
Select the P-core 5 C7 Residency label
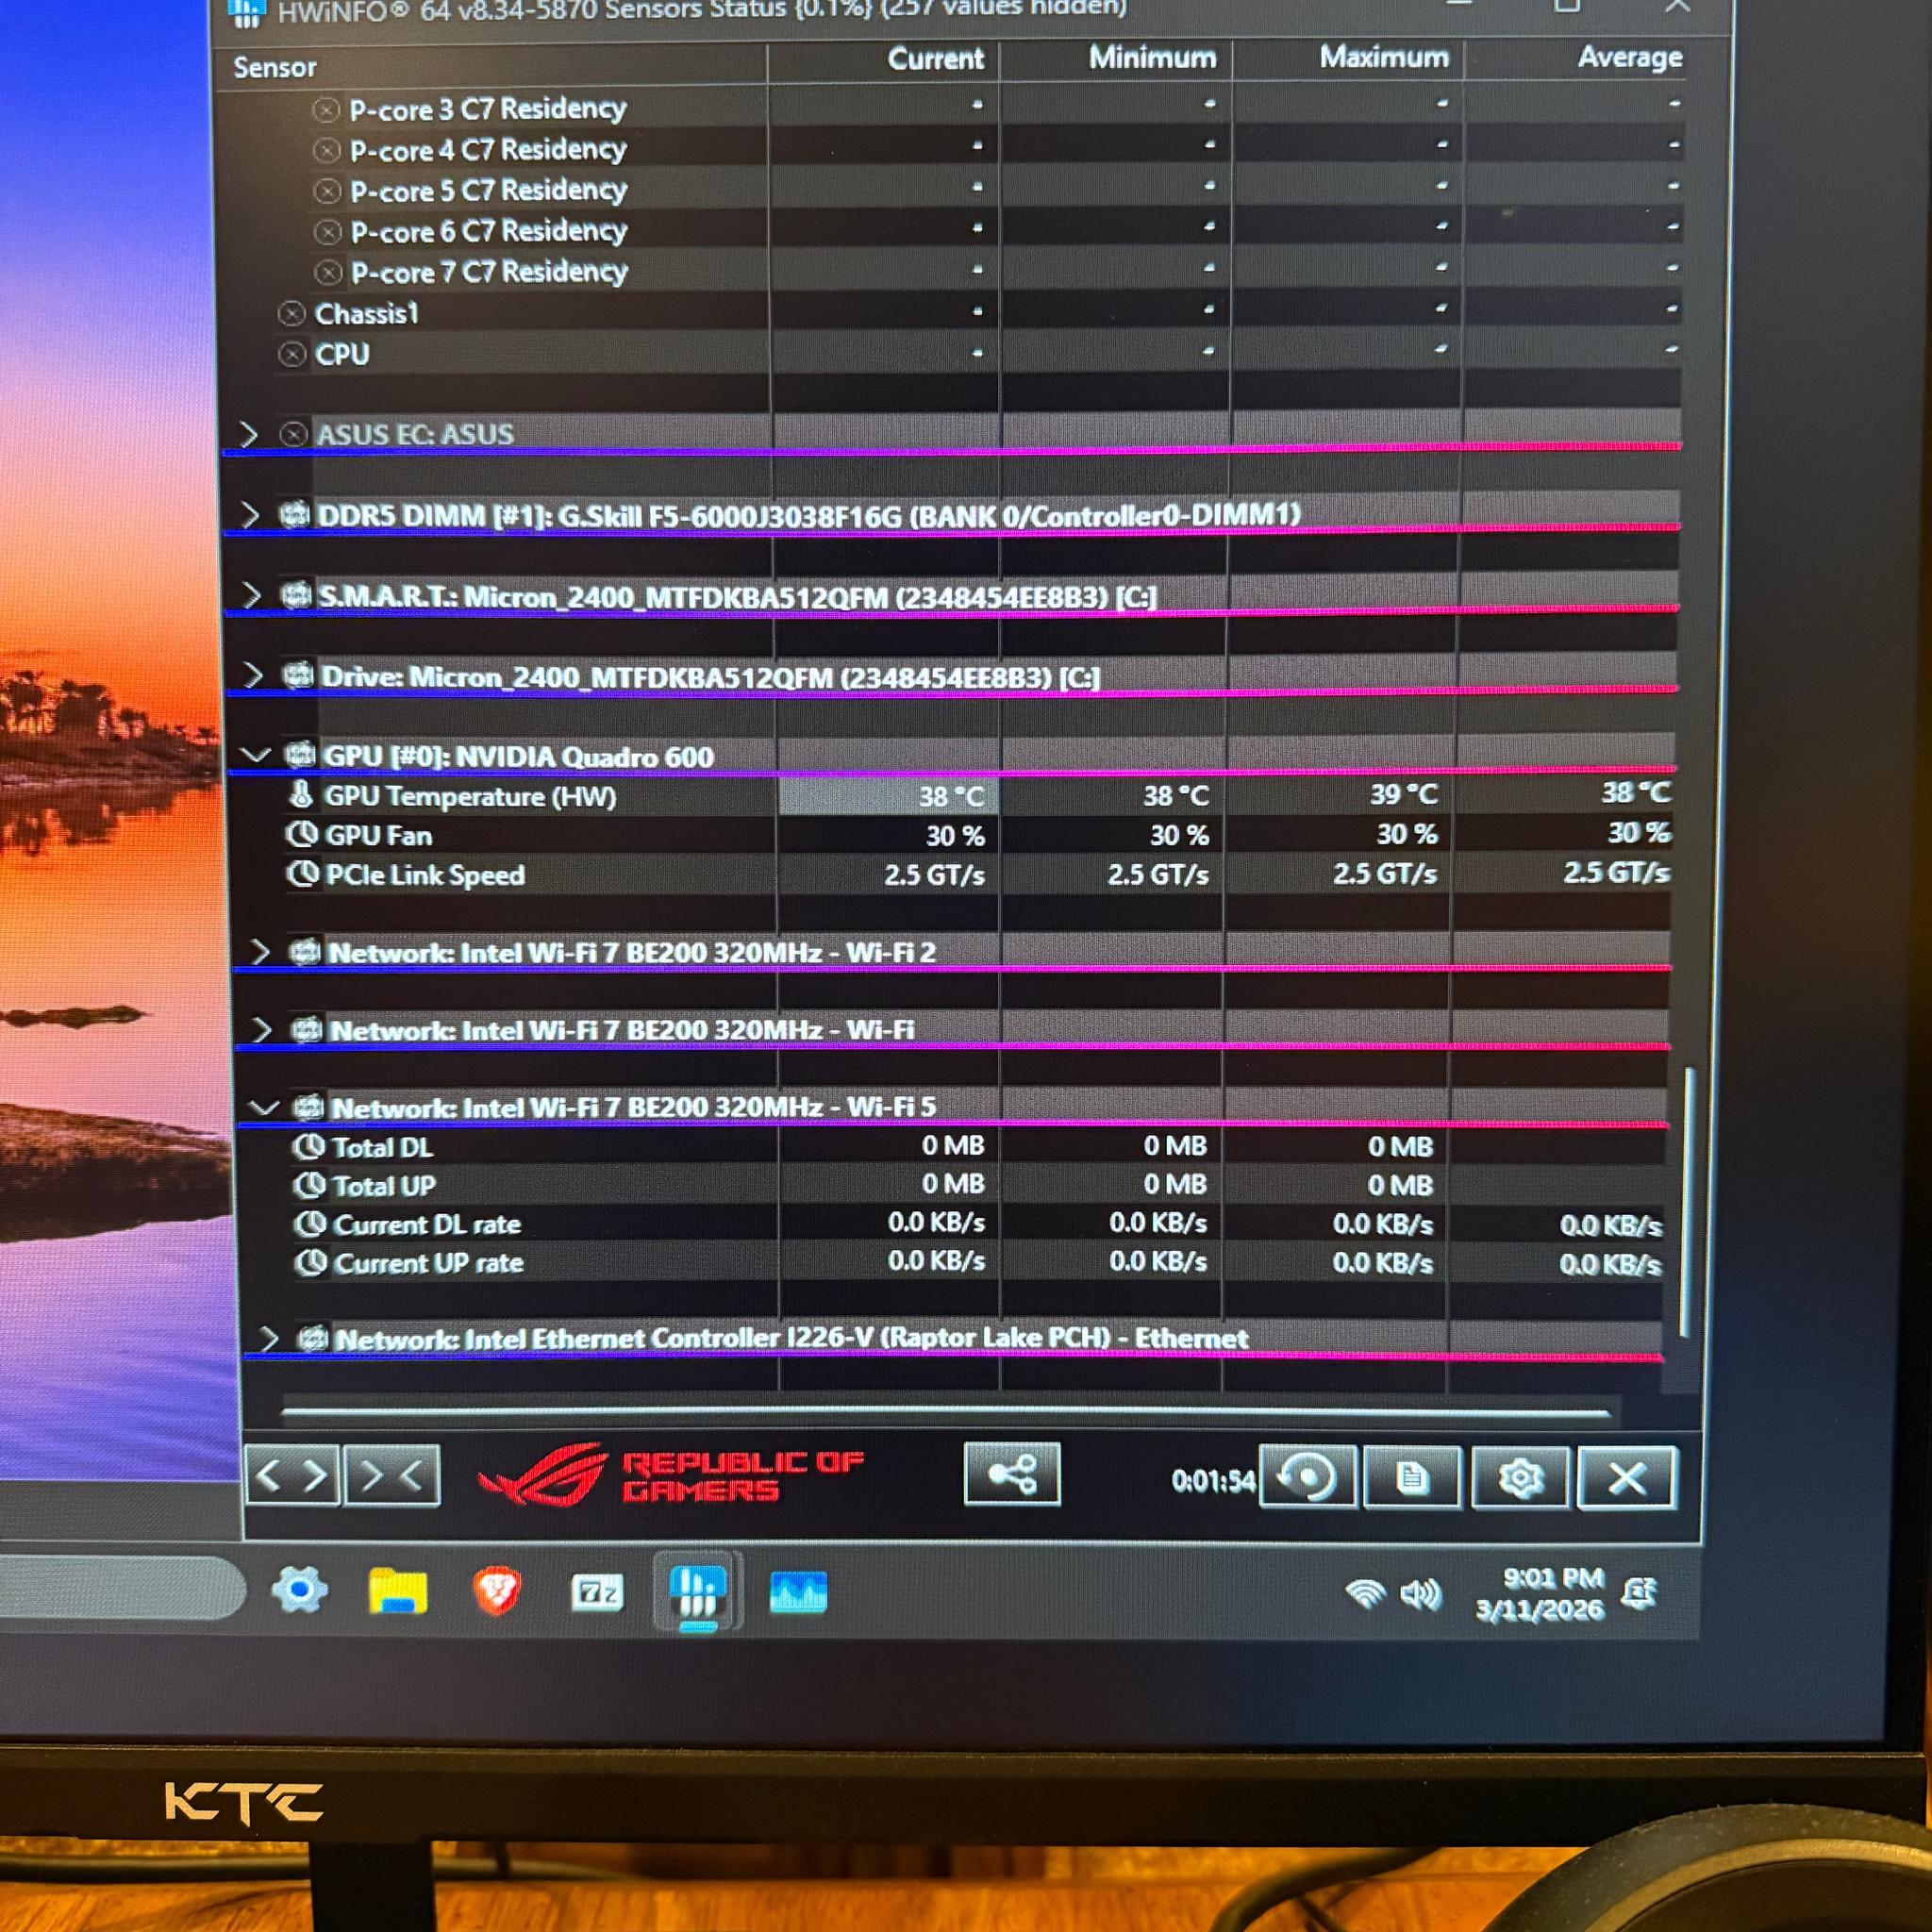click(489, 191)
